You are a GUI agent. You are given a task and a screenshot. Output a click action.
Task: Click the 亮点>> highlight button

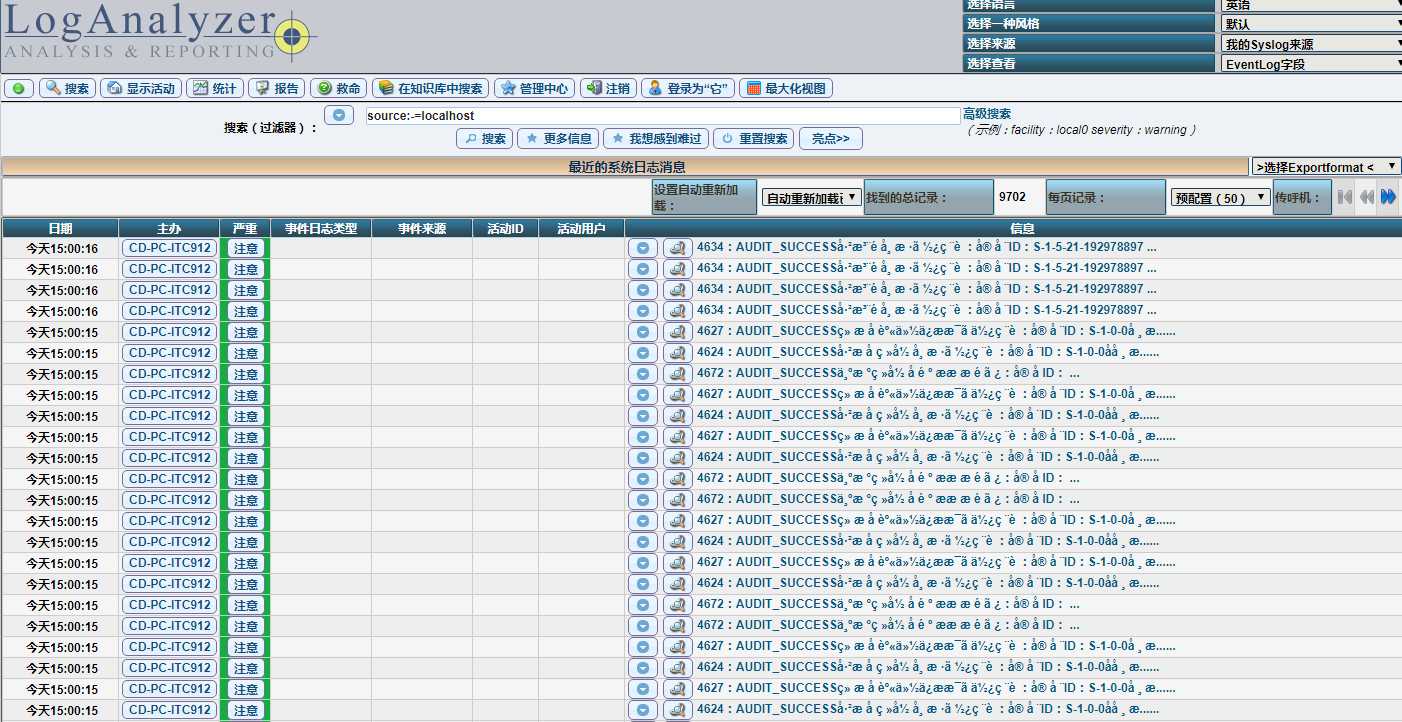(830, 139)
